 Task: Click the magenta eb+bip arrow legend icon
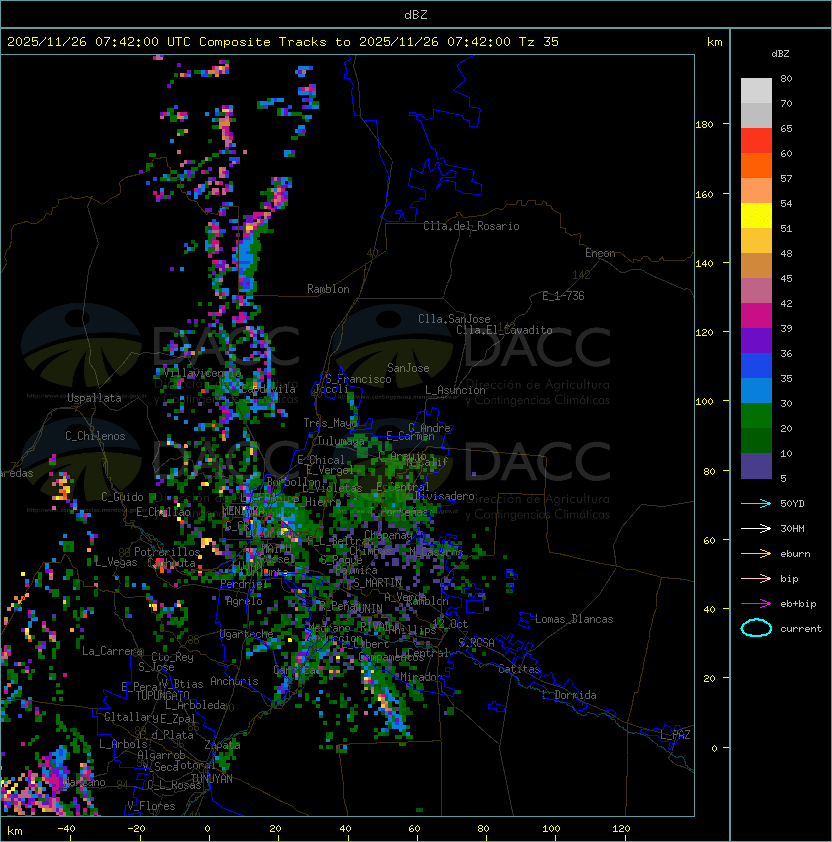756,604
